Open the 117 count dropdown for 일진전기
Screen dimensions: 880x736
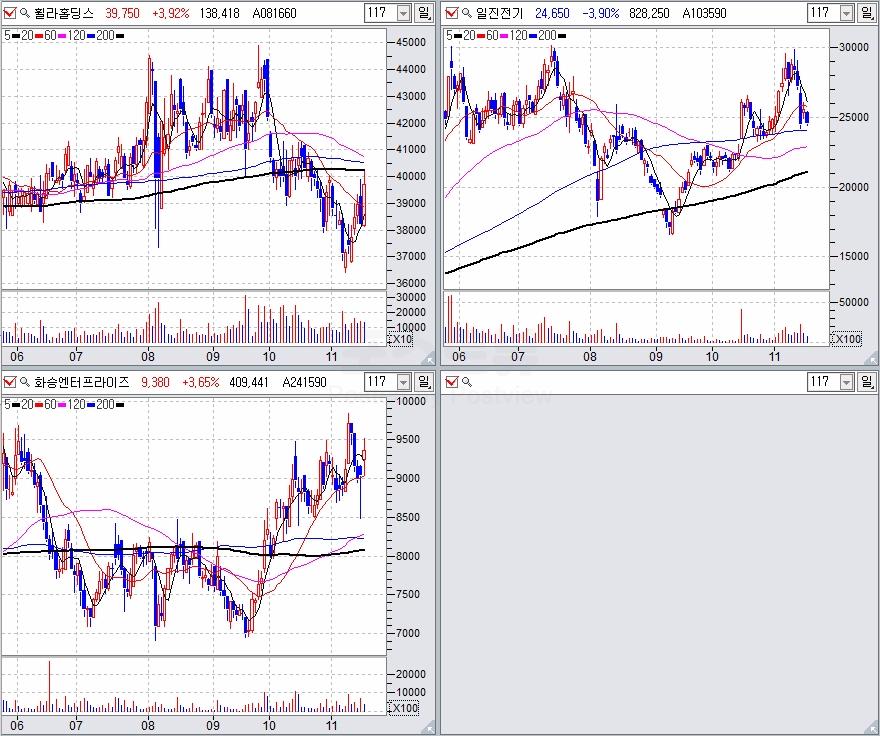point(845,13)
